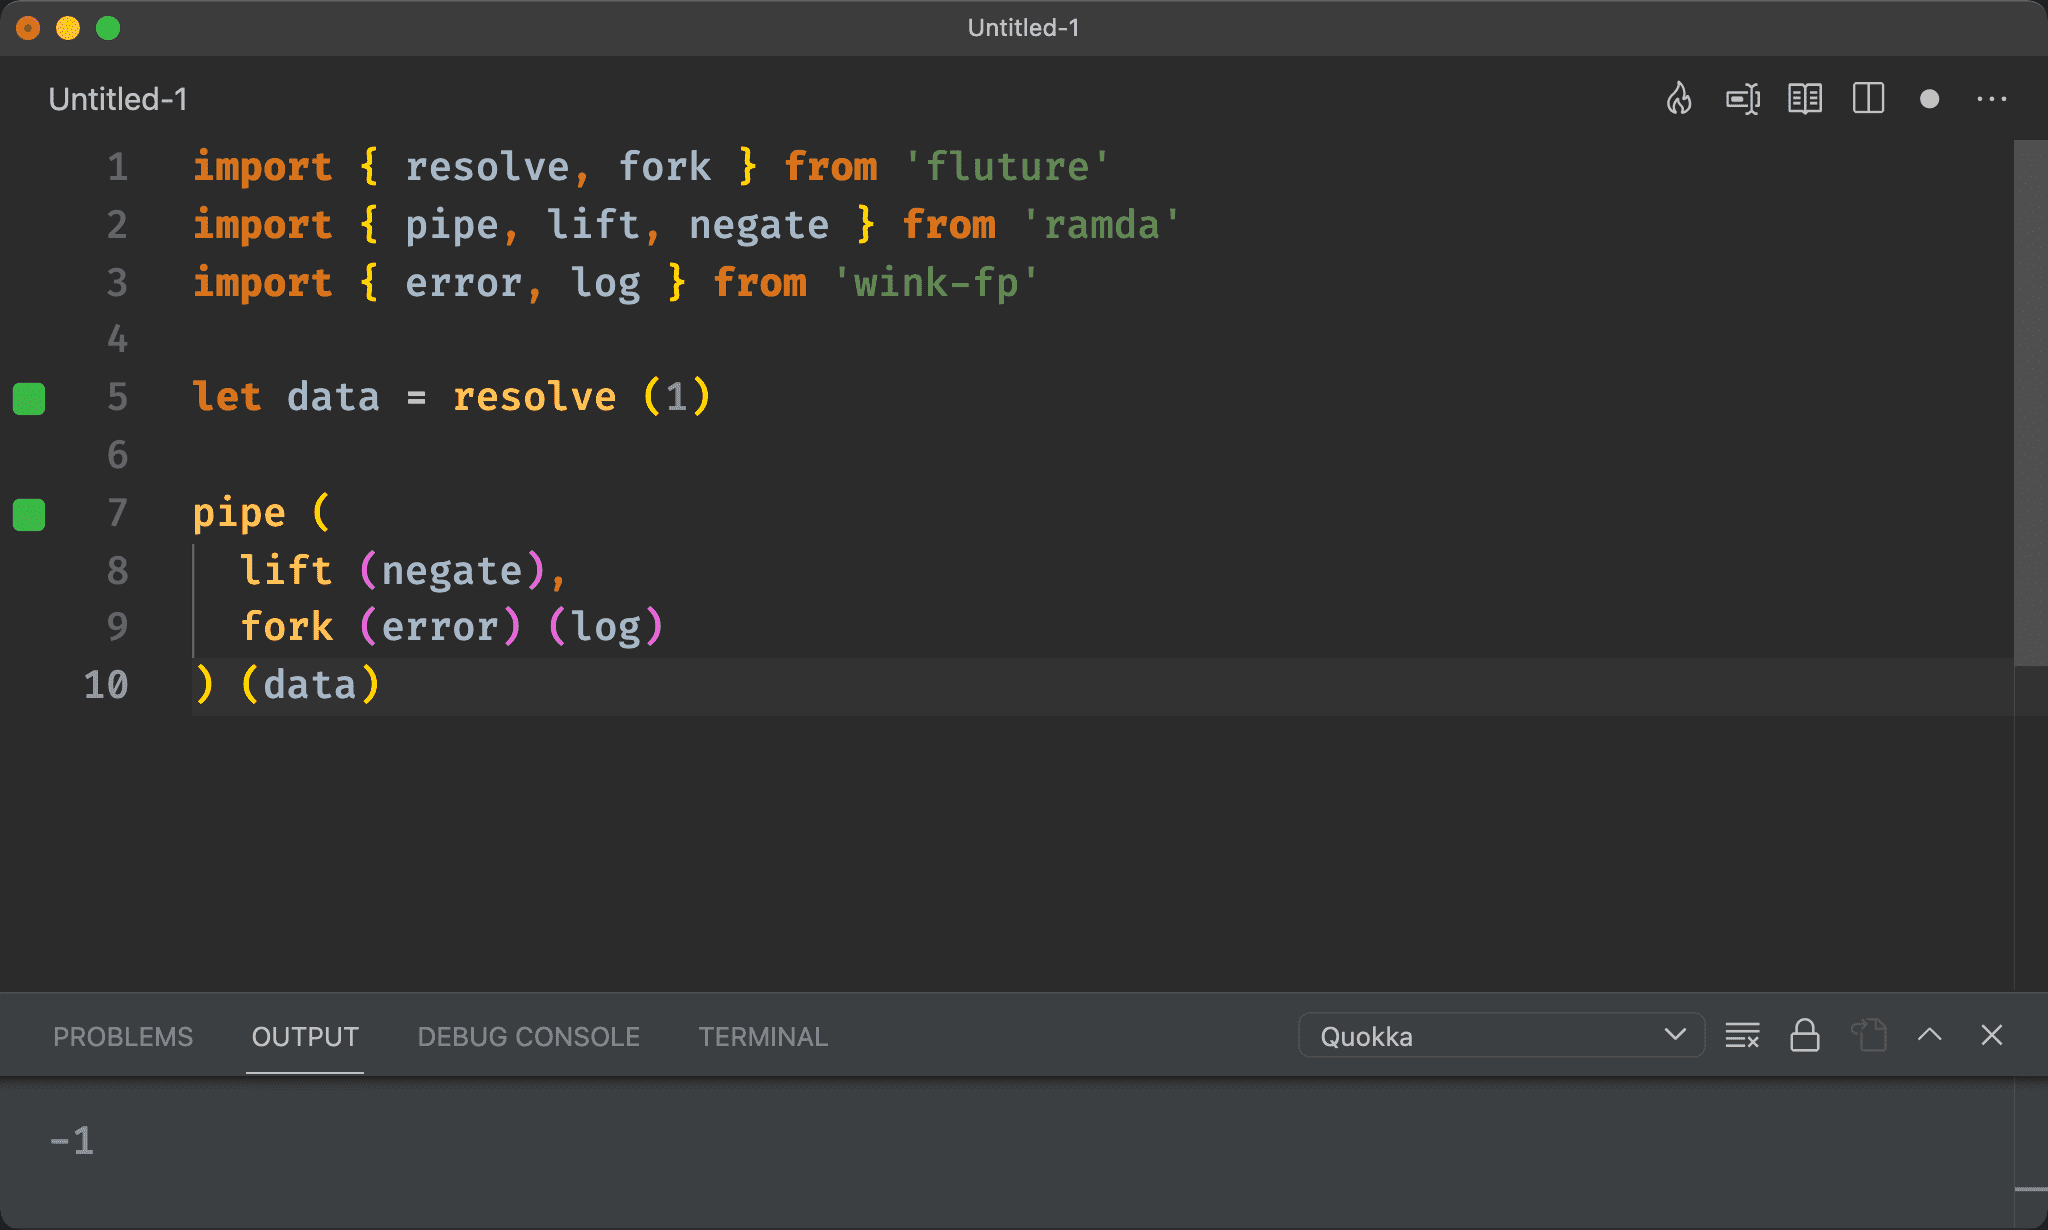This screenshot has height=1230, width=2048.
Task: Click the green Quokka marker on line 7
Action: click(29, 515)
